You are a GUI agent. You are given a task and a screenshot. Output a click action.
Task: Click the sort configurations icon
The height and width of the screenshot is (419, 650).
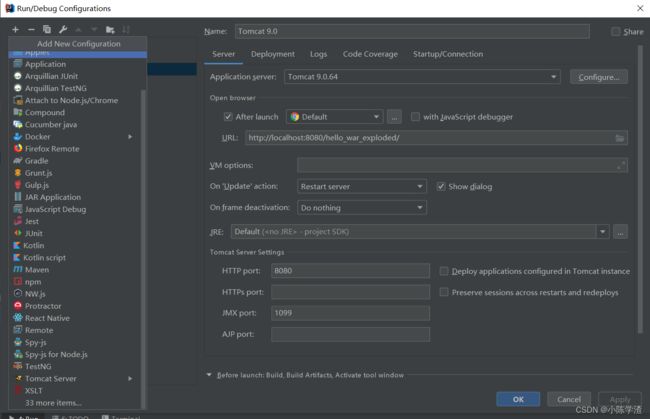click(126, 30)
